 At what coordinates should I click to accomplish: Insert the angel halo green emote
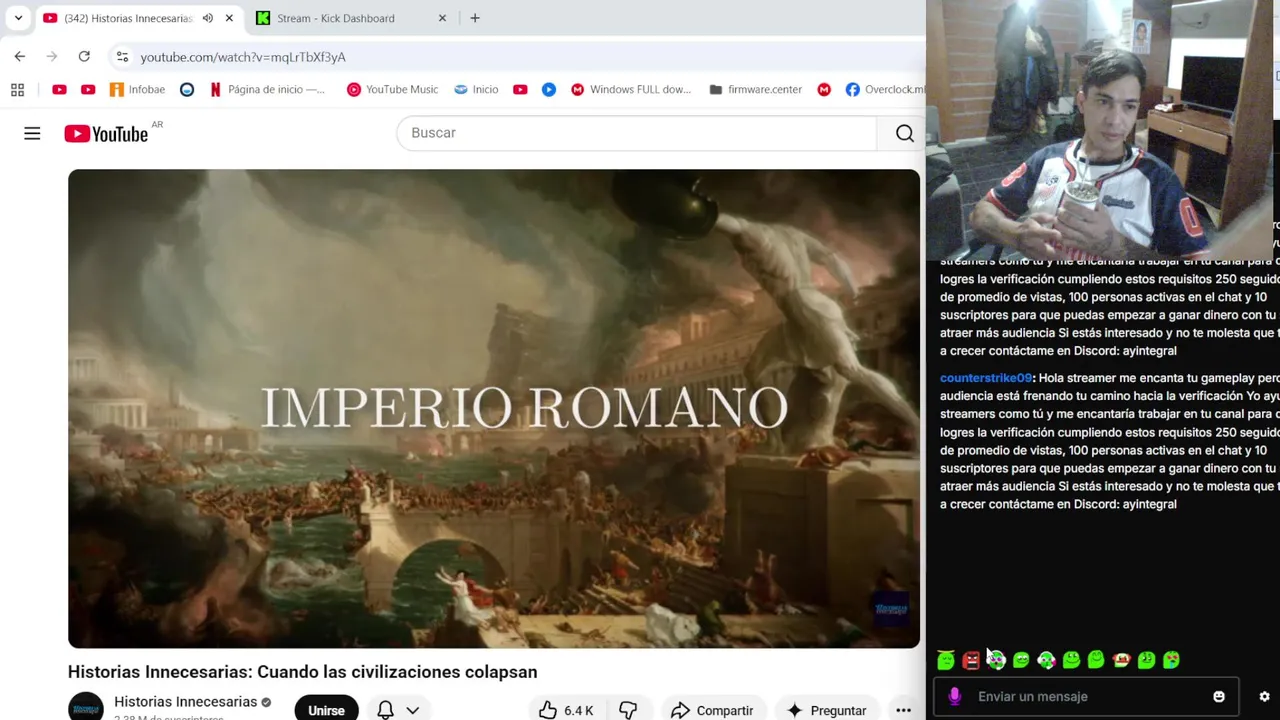[946, 660]
